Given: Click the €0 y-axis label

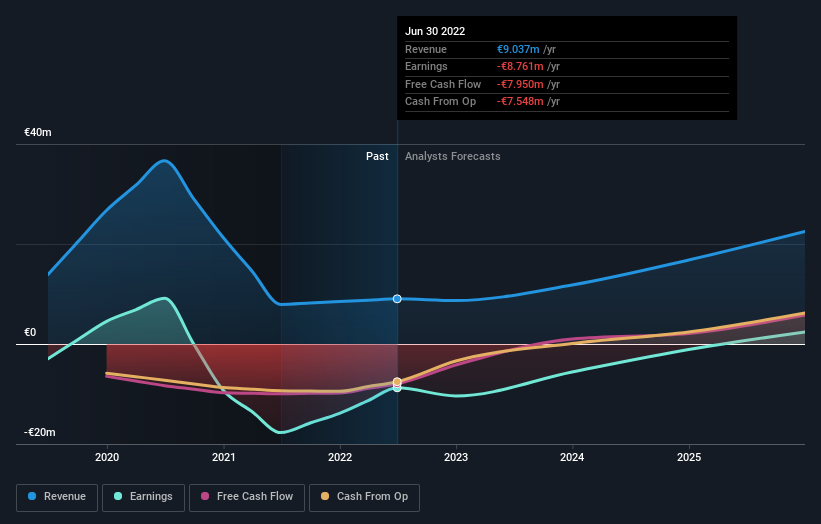Looking at the screenshot, I should pyautogui.click(x=30, y=332).
